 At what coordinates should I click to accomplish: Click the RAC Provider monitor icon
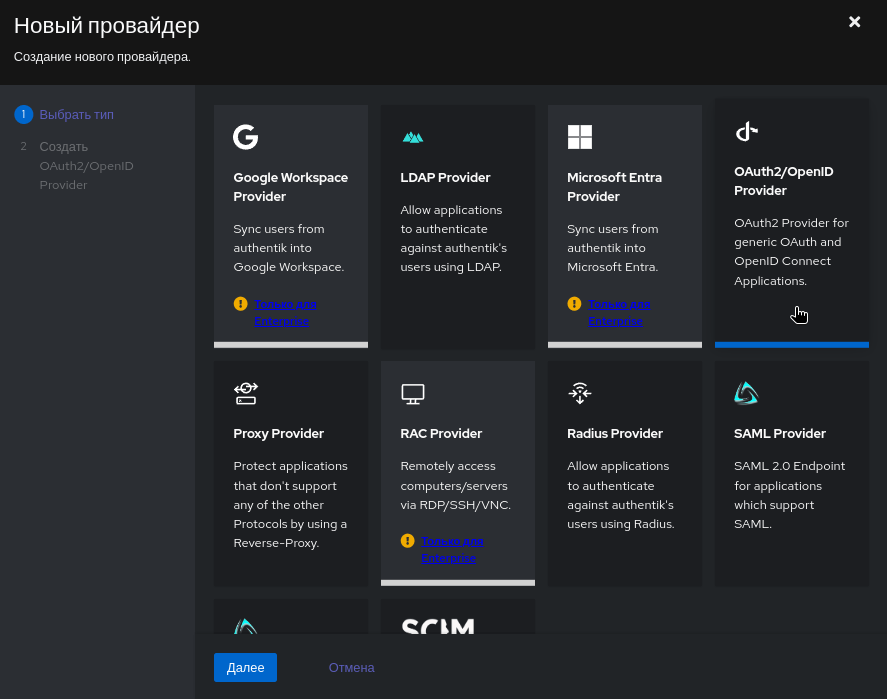[413, 394]
